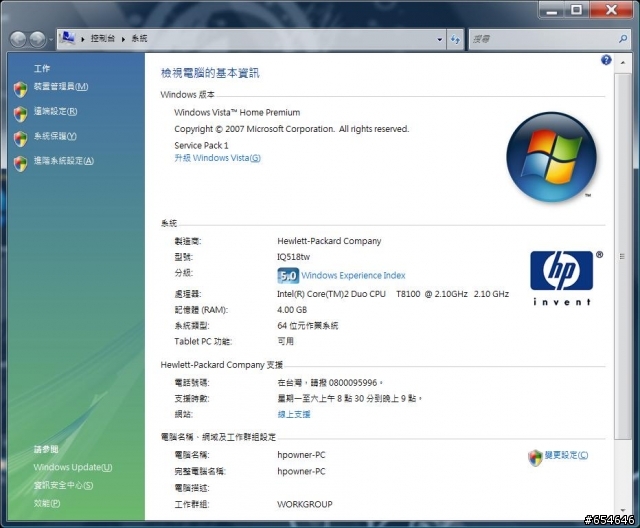The height and width of the screenshot is (528, 640).
Task: Open 系統保護(V) system protection link
Action: [x=55, y=136]
